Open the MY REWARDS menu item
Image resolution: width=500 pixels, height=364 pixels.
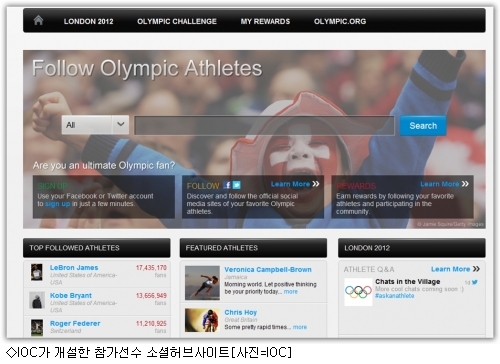click(265, 21)
